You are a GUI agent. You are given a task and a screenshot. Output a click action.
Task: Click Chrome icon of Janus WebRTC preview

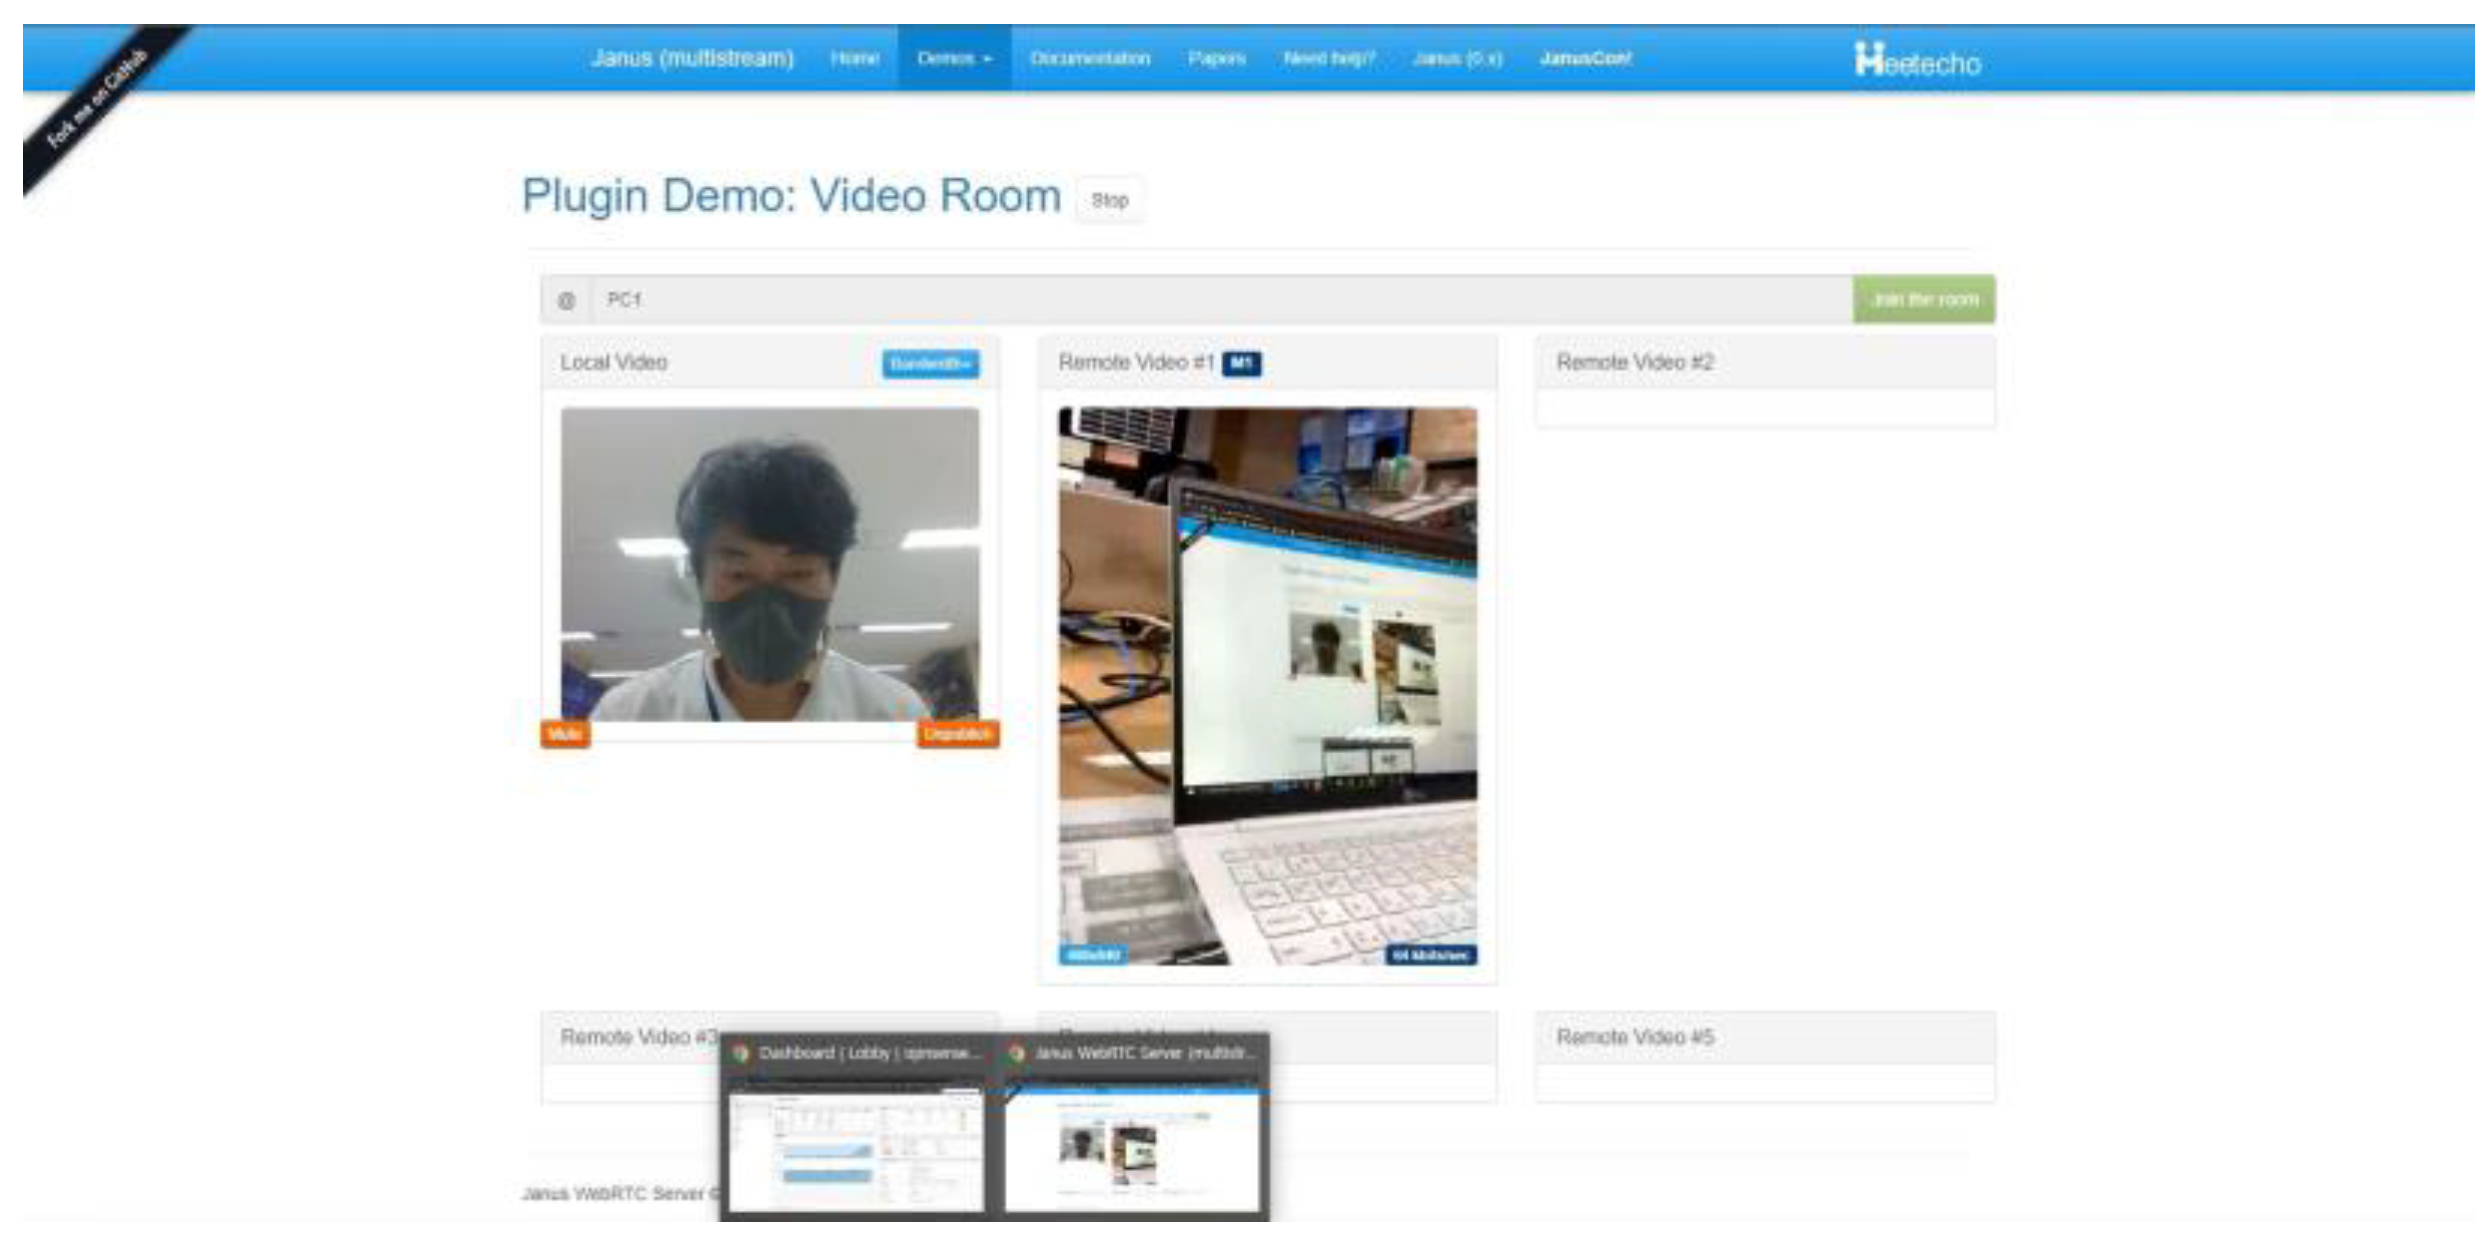(x=1017, y=1053)
